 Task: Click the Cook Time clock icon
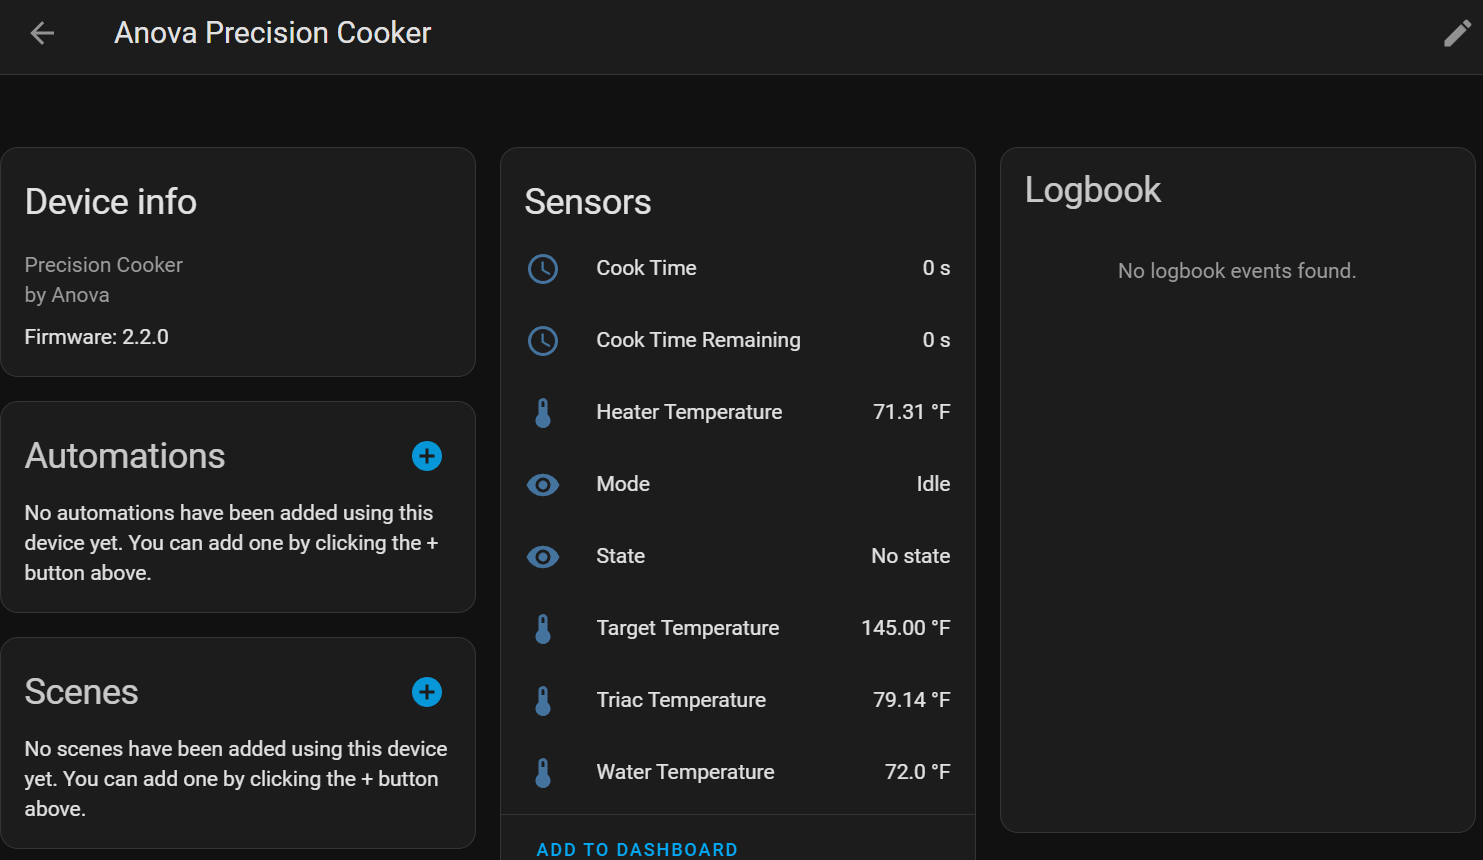click(x=543, y=268)
